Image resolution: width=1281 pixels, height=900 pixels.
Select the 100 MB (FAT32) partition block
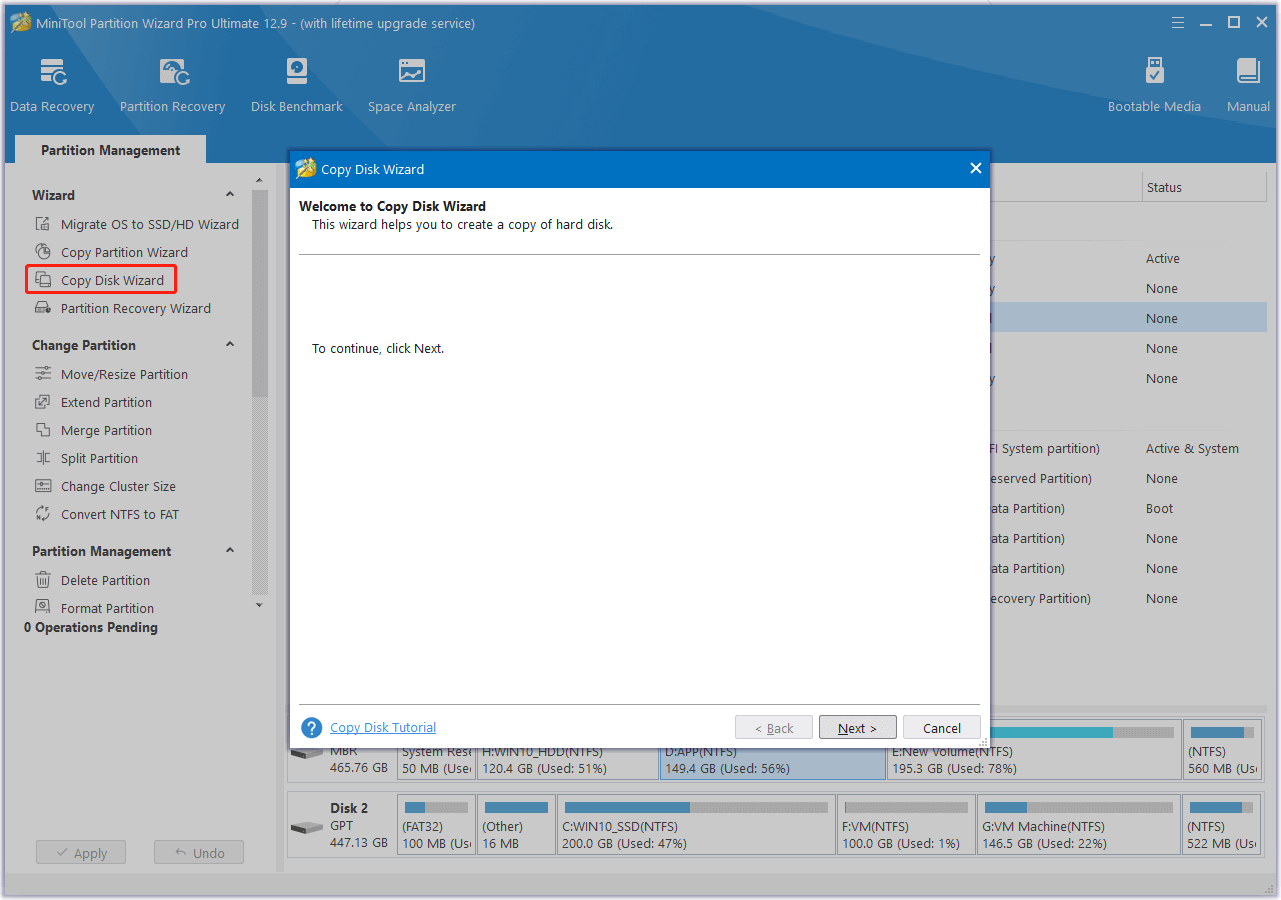tap(436, 824)
